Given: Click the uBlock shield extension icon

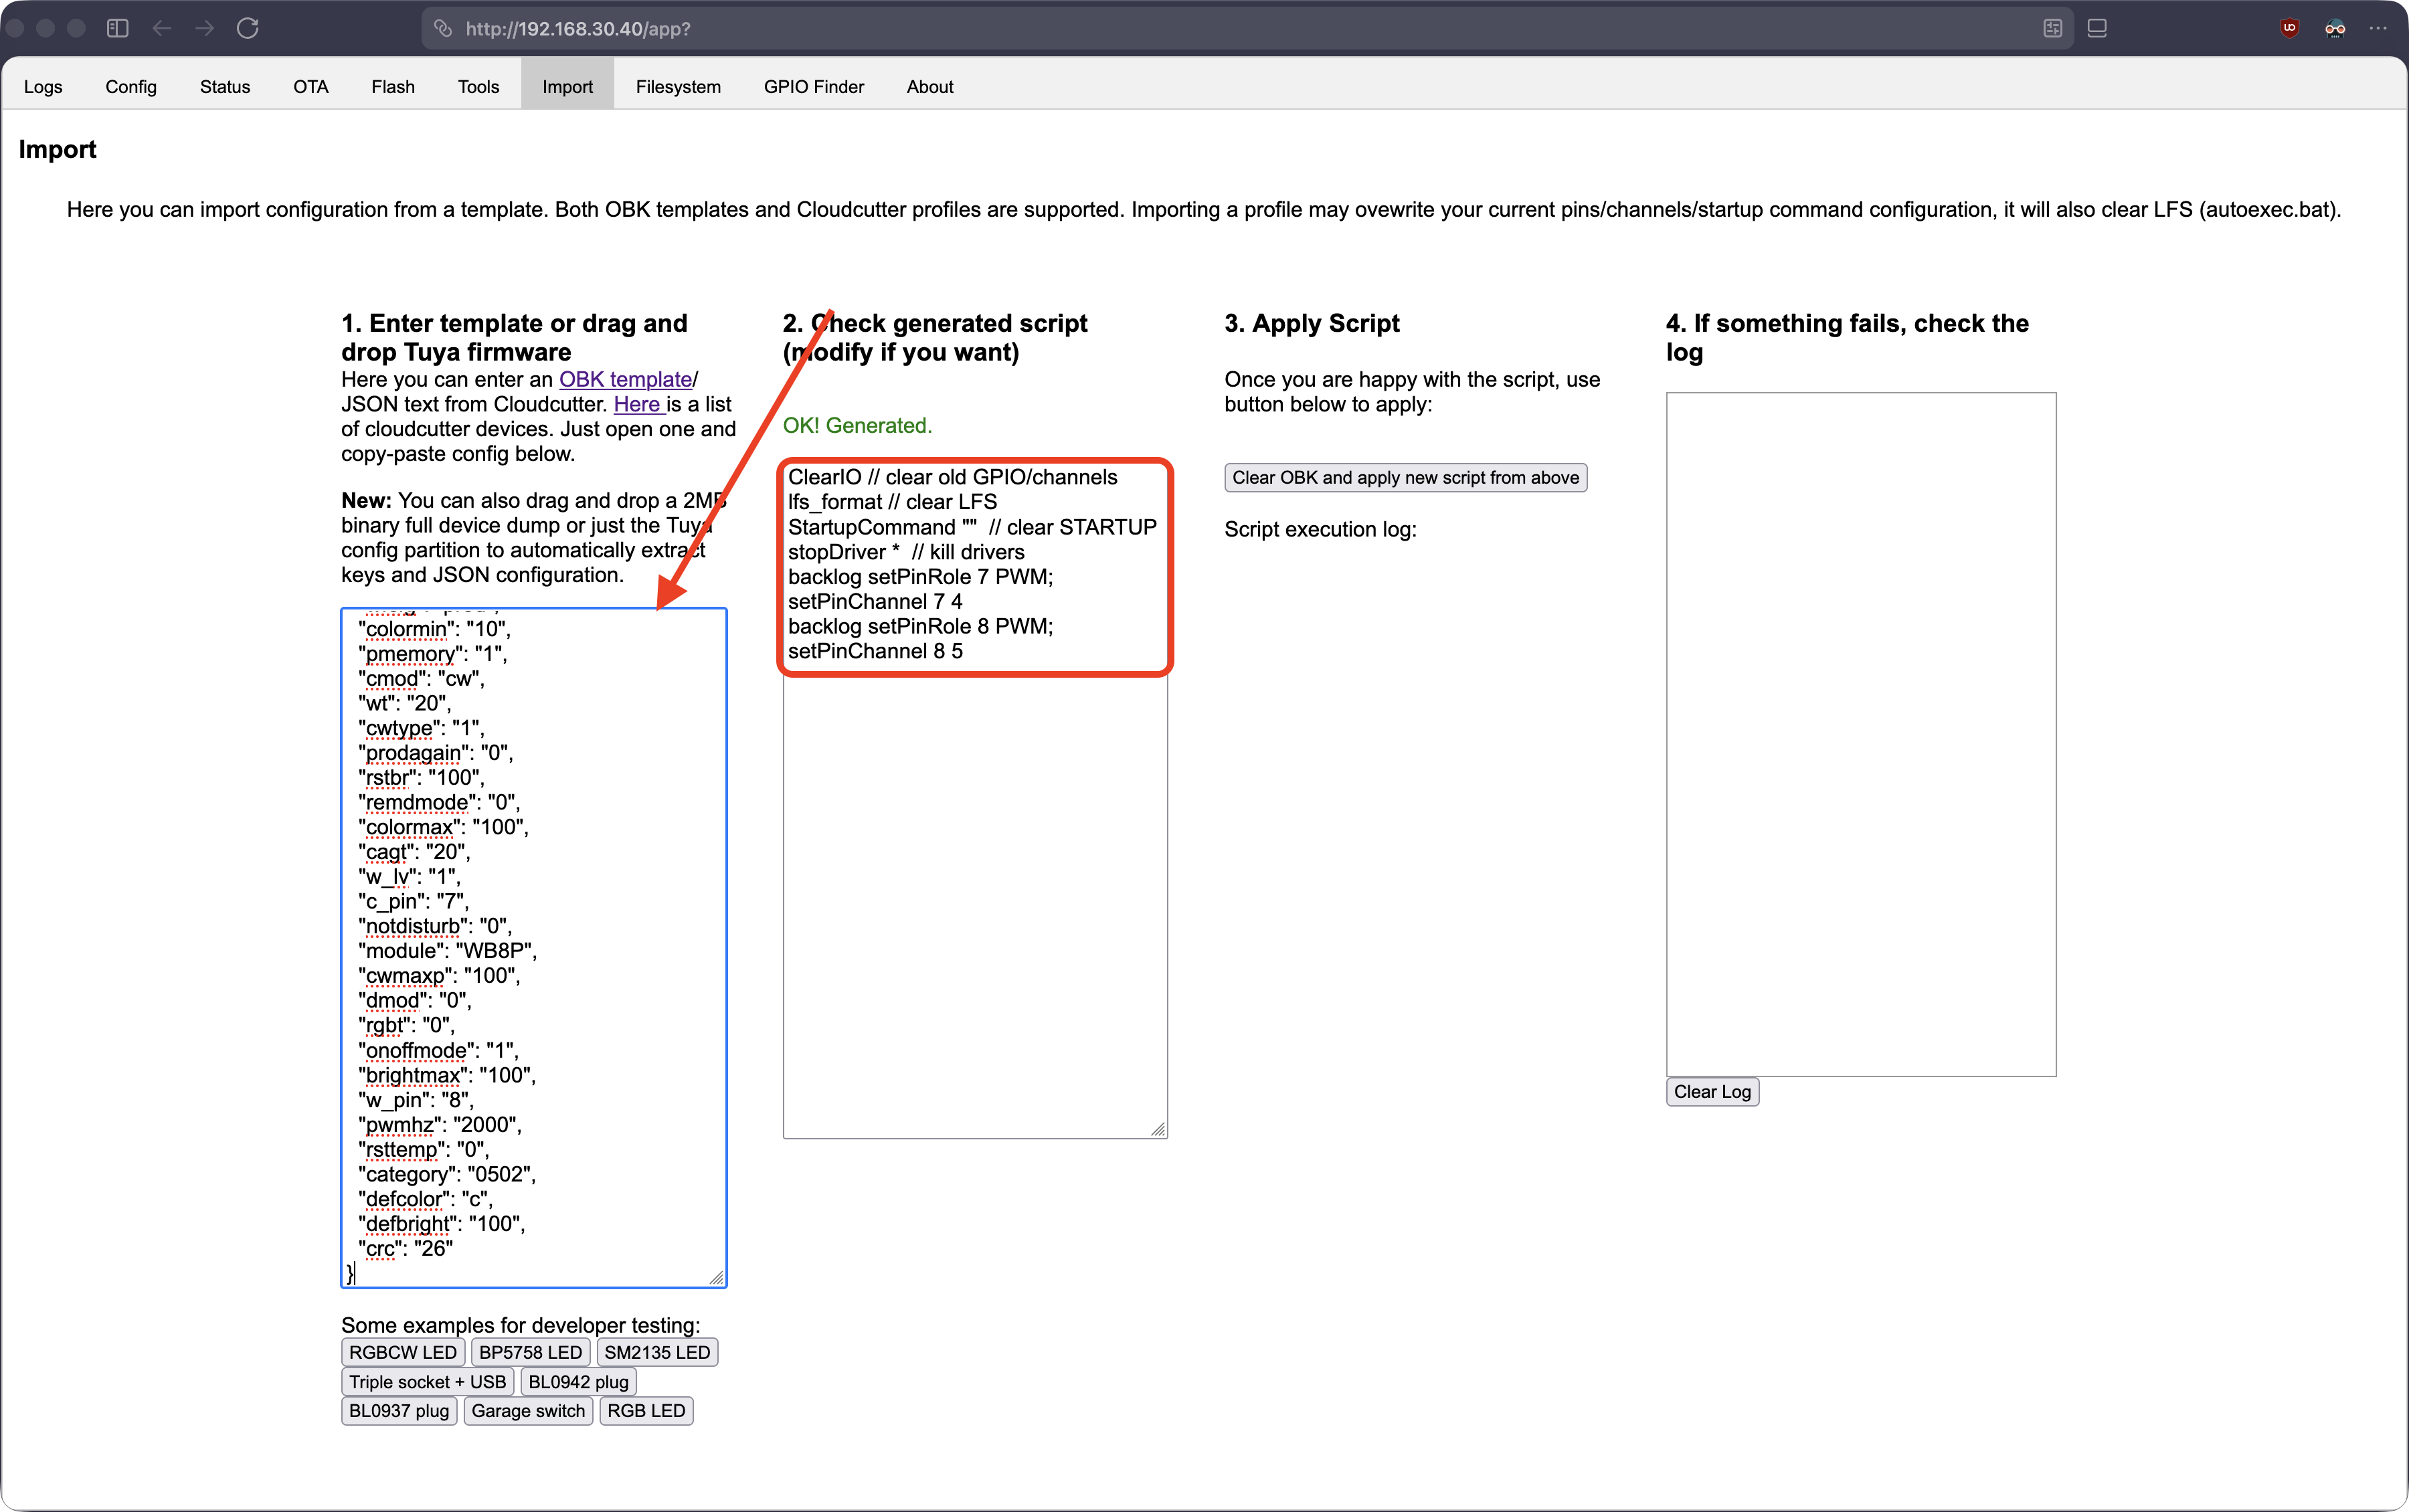Looking at the screenshot, I should point(2289,28).
